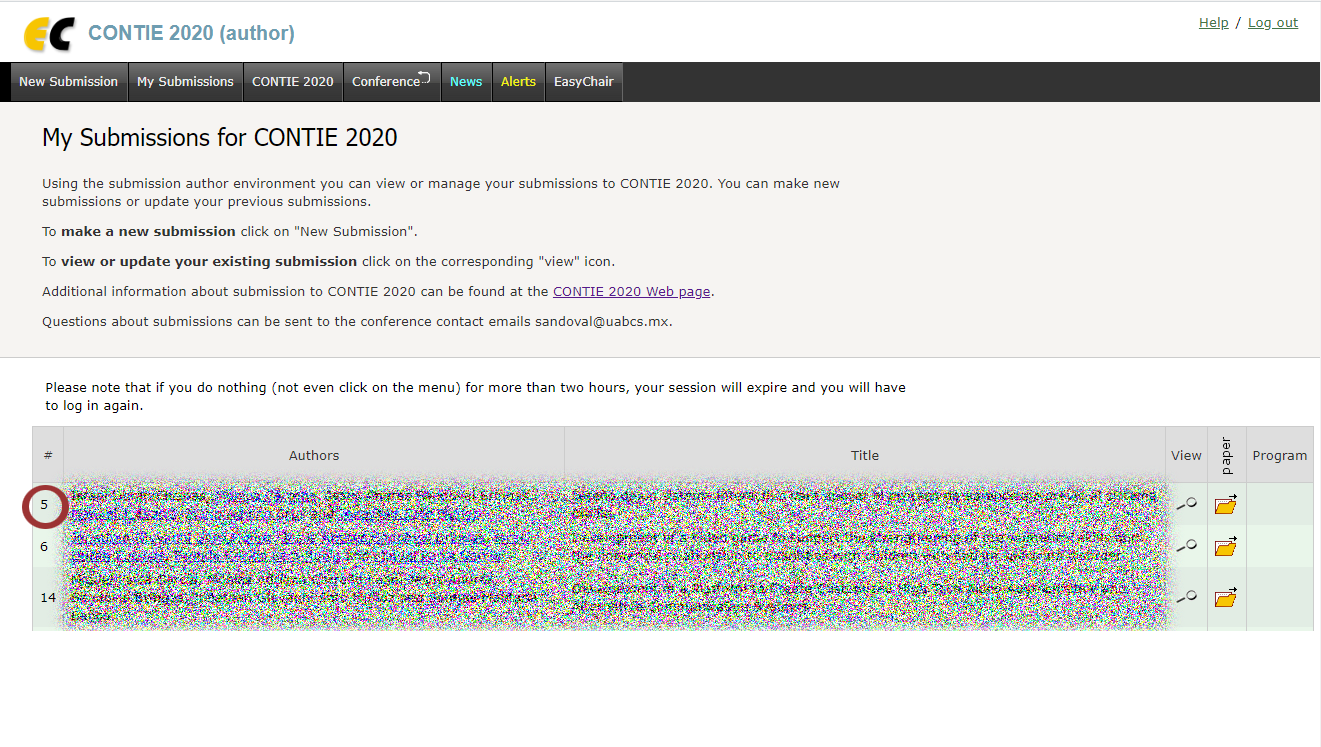Click the Title column header
This screenshot has width=1321, height=747.
coord(865,455)
